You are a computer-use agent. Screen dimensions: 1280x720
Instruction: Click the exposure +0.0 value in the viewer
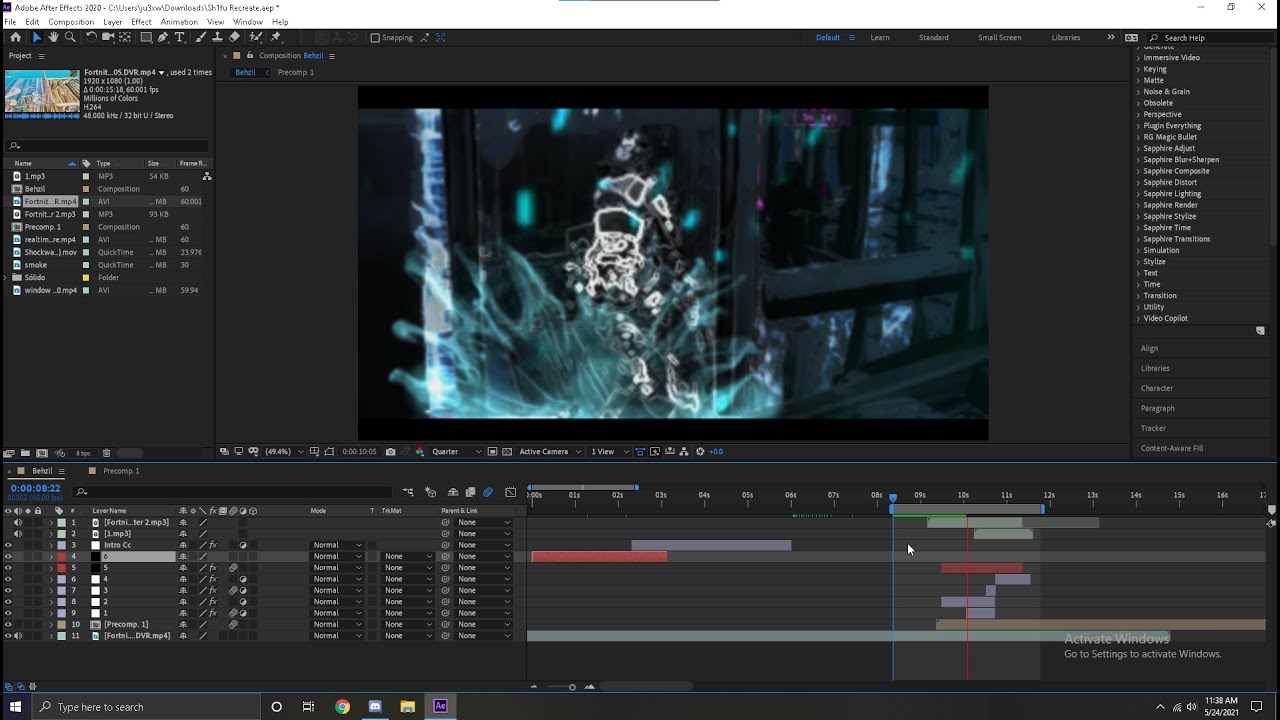click(x=715, y=452)
